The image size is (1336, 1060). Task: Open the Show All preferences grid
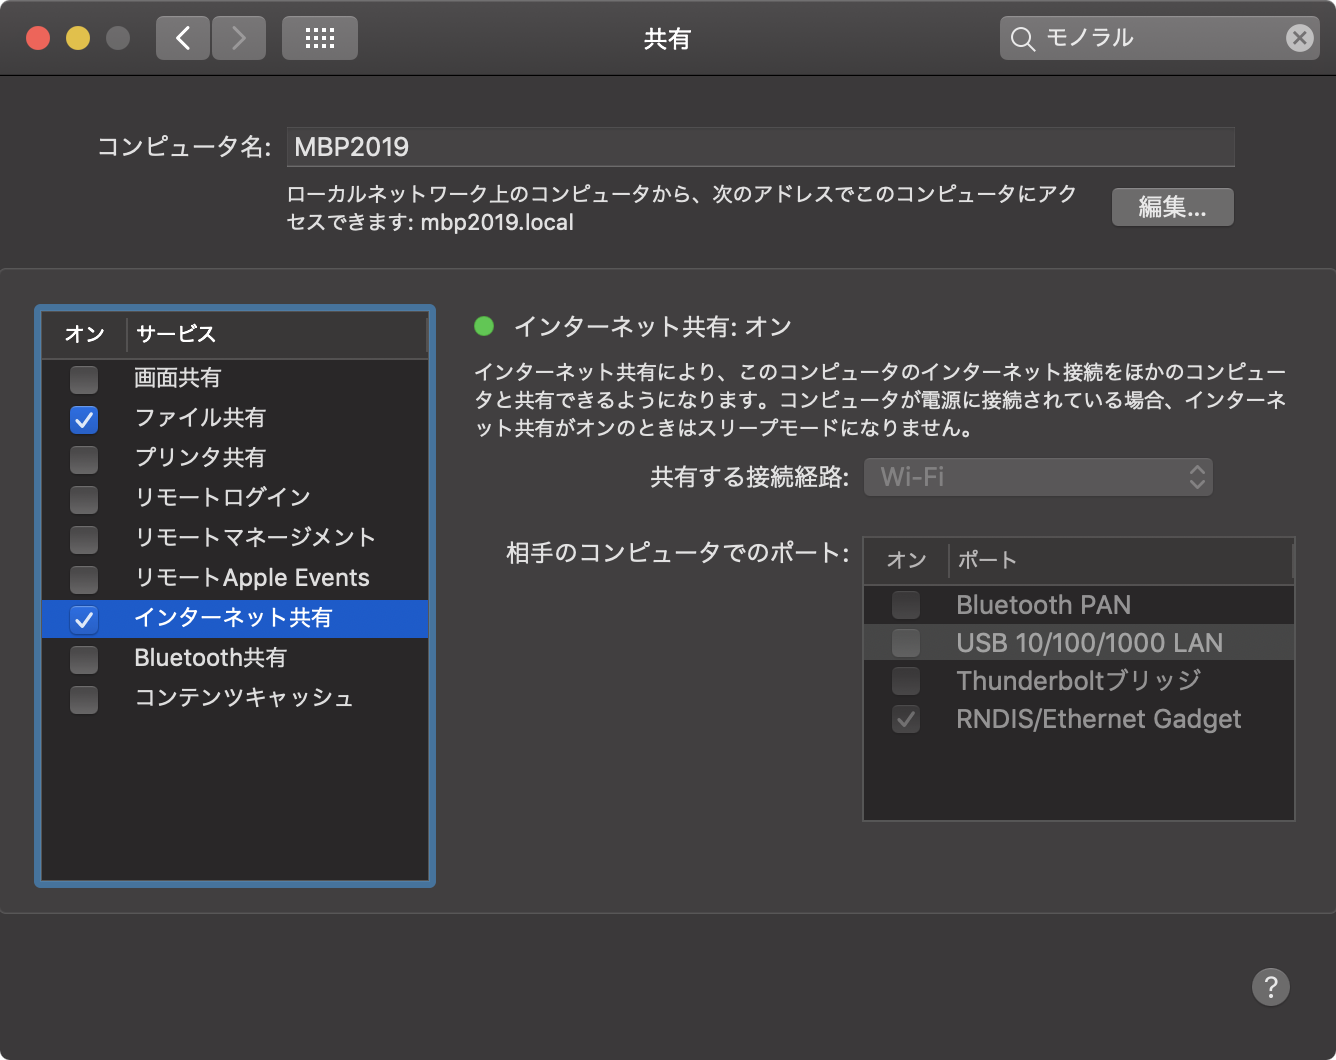point(319,37)
